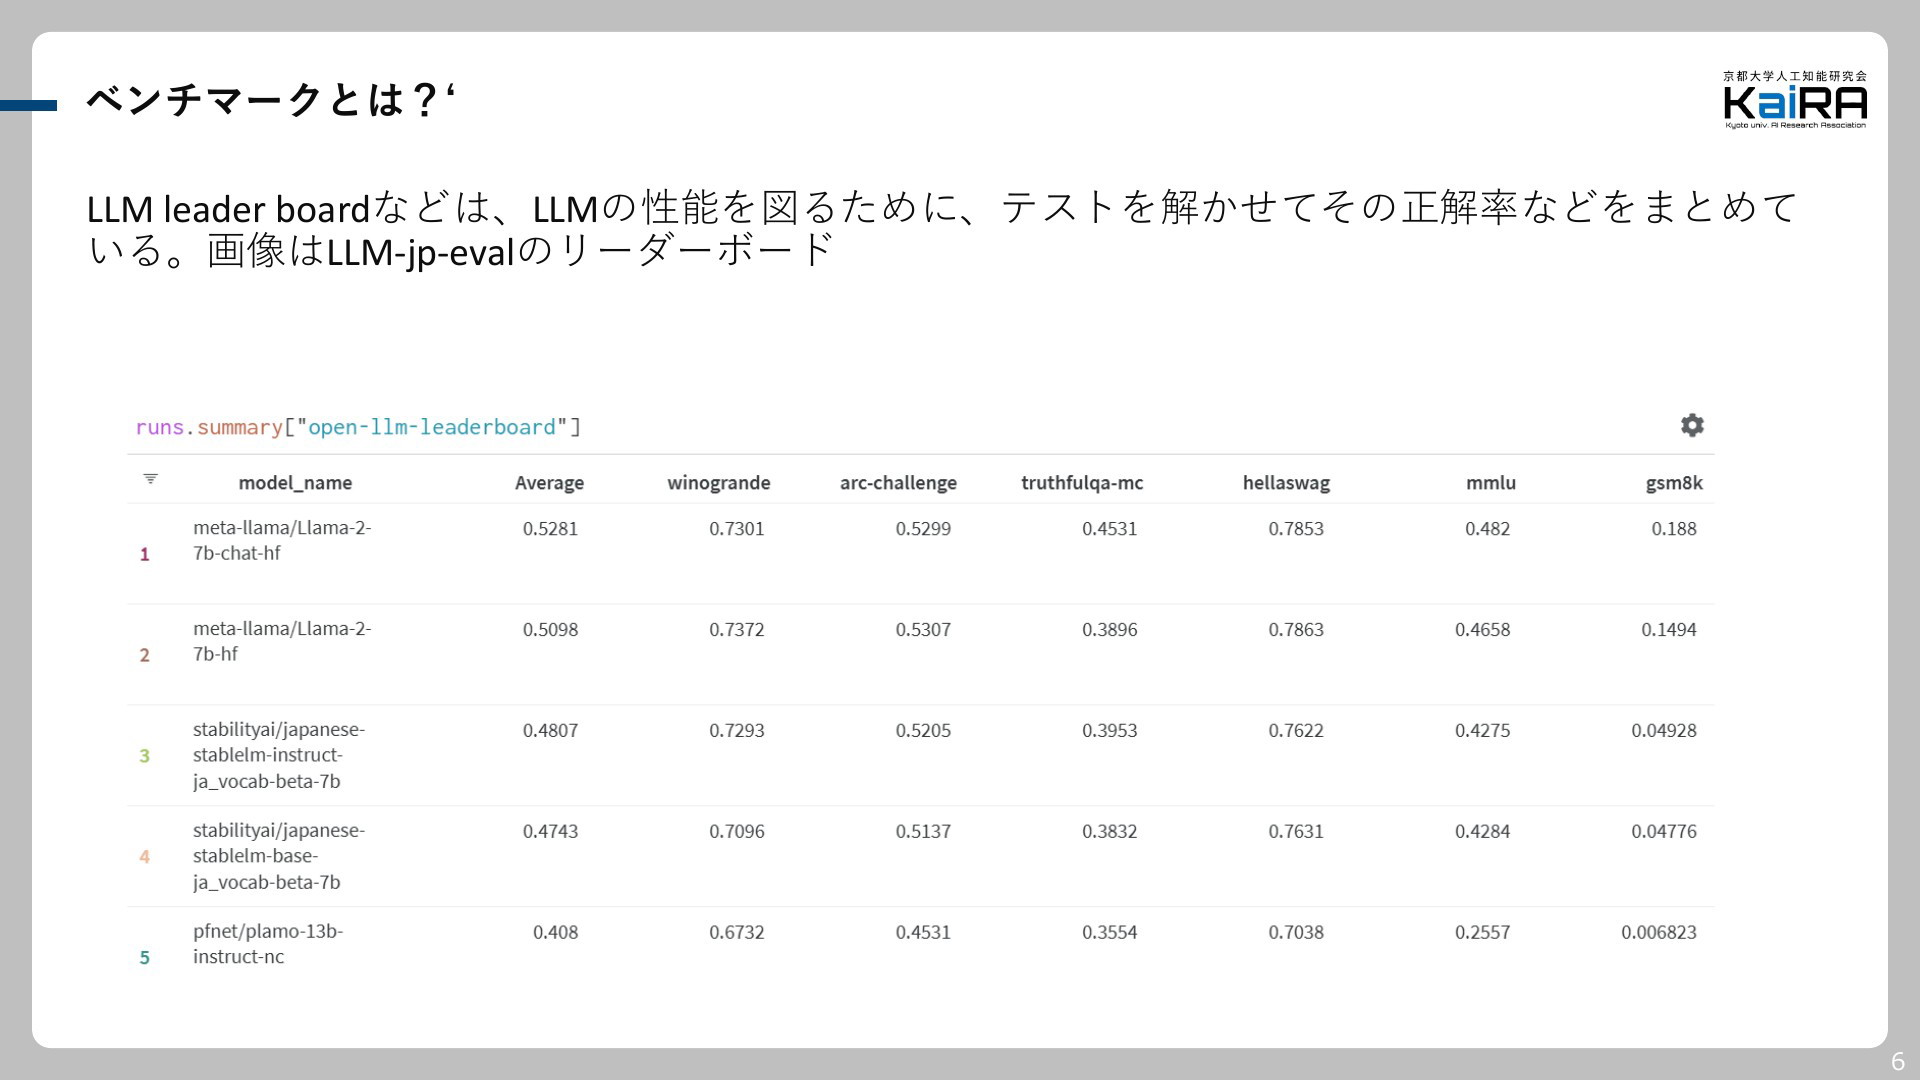
Task: Click gsm8k value 0.006823
Action: coord(1659,933)
